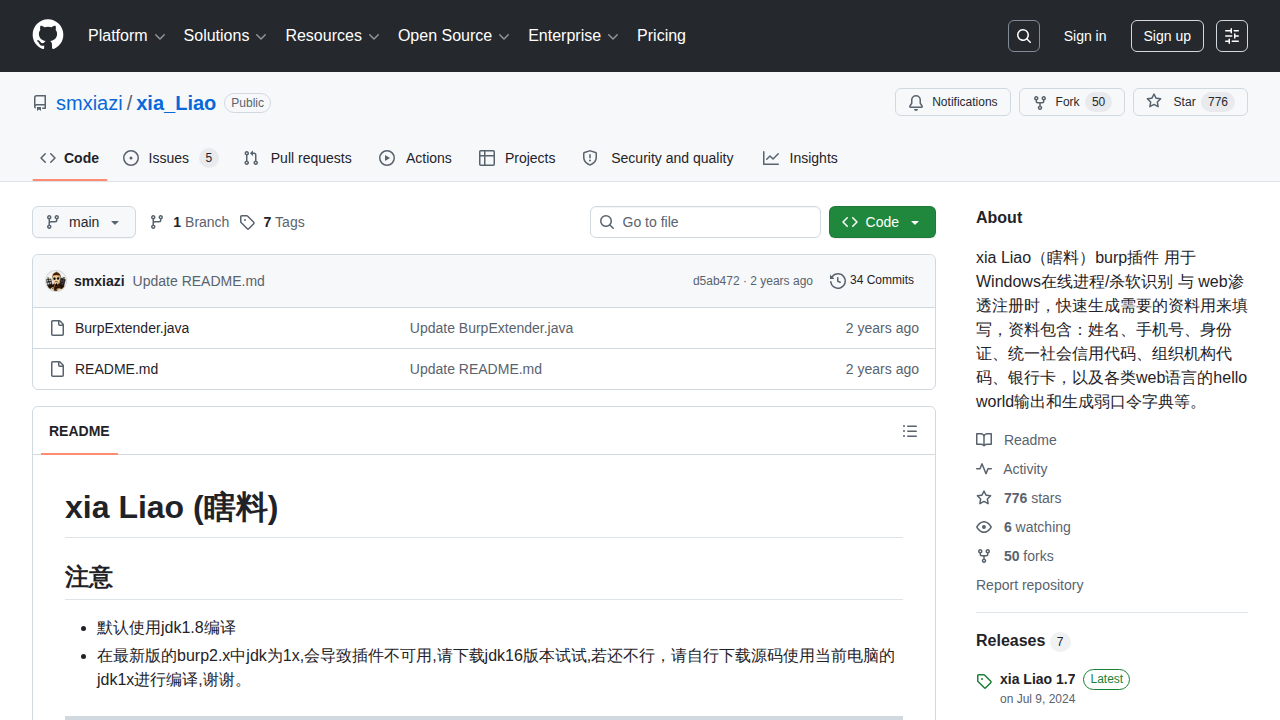Click the fork icon beside 50 forks

(x=984, y=556)
